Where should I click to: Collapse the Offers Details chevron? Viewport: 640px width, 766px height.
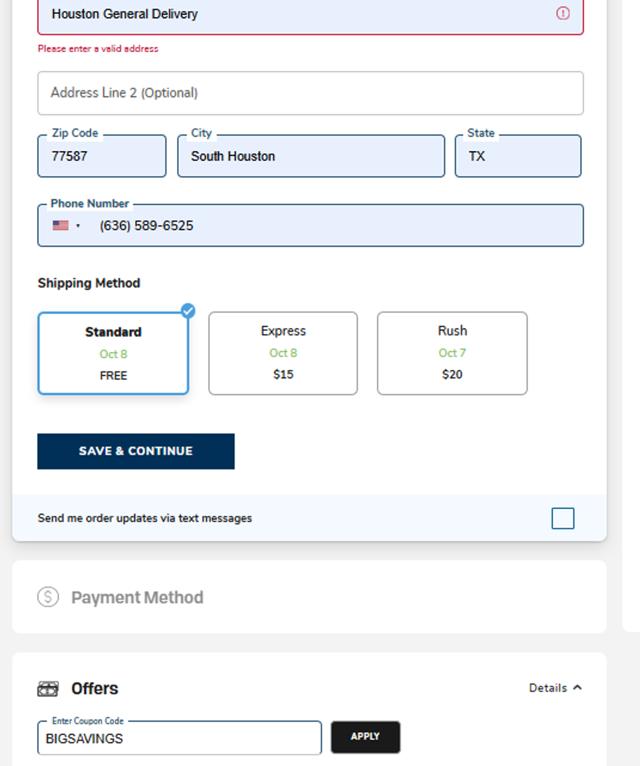tap(577, 688)
